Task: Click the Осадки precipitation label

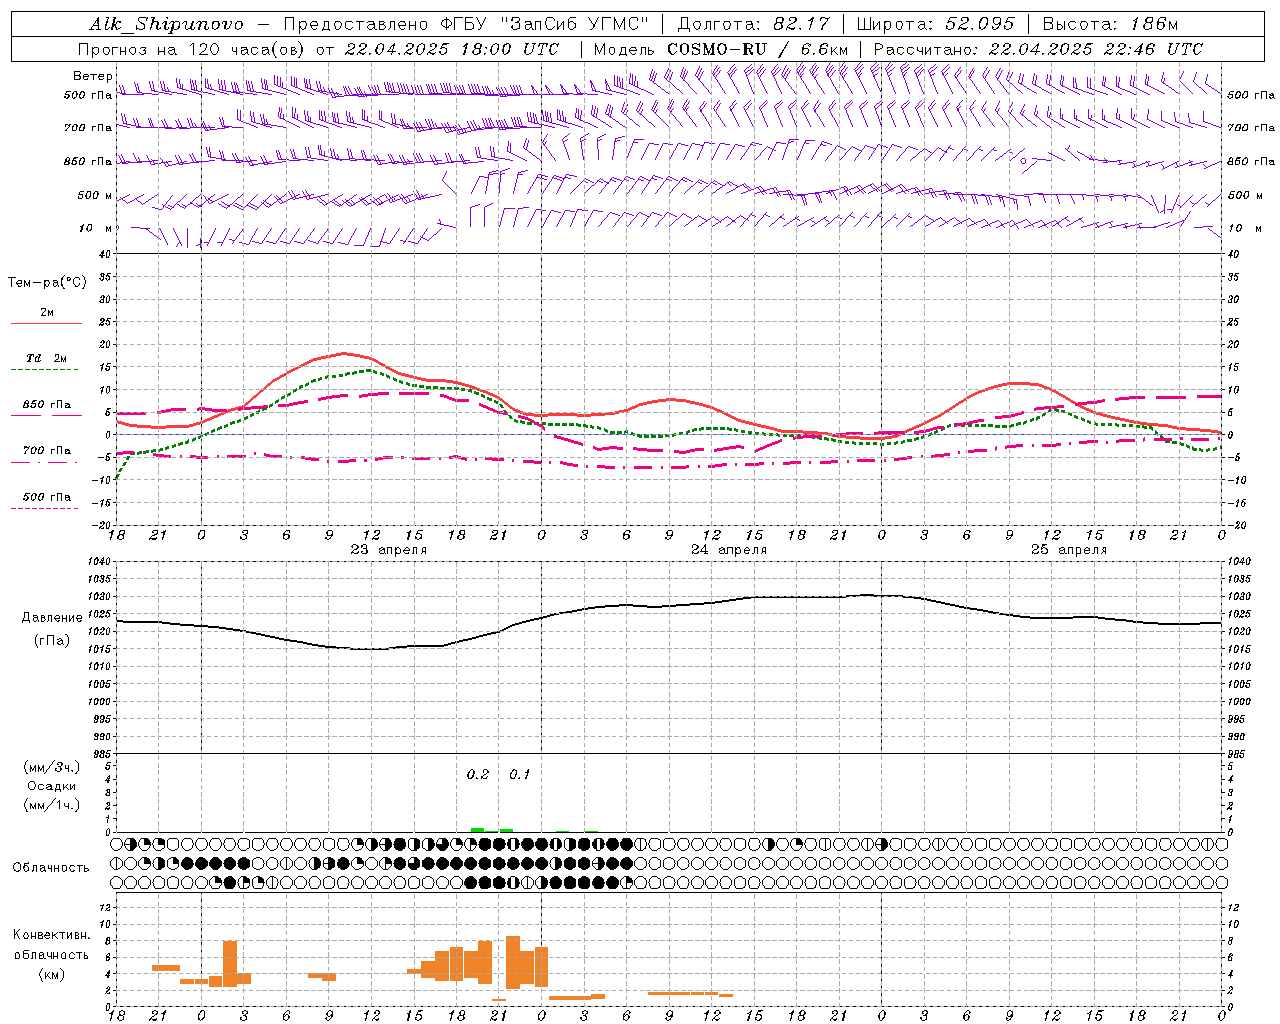Action: [52, 787]
